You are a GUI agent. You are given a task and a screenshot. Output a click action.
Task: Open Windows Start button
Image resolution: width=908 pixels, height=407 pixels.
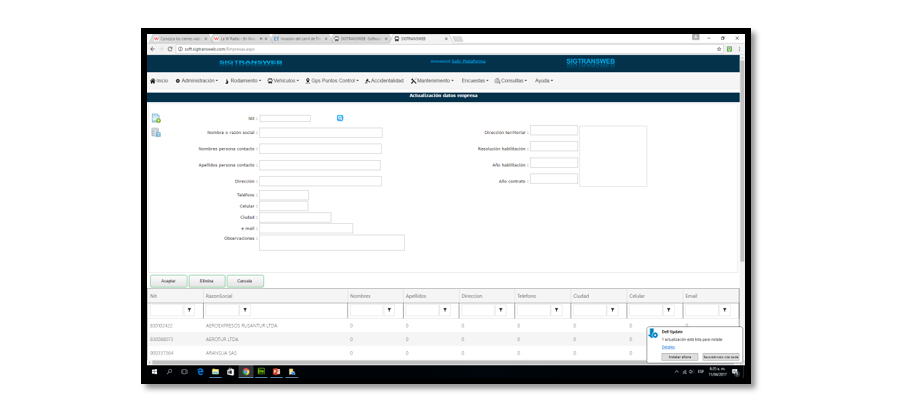[x=155, y=372]
